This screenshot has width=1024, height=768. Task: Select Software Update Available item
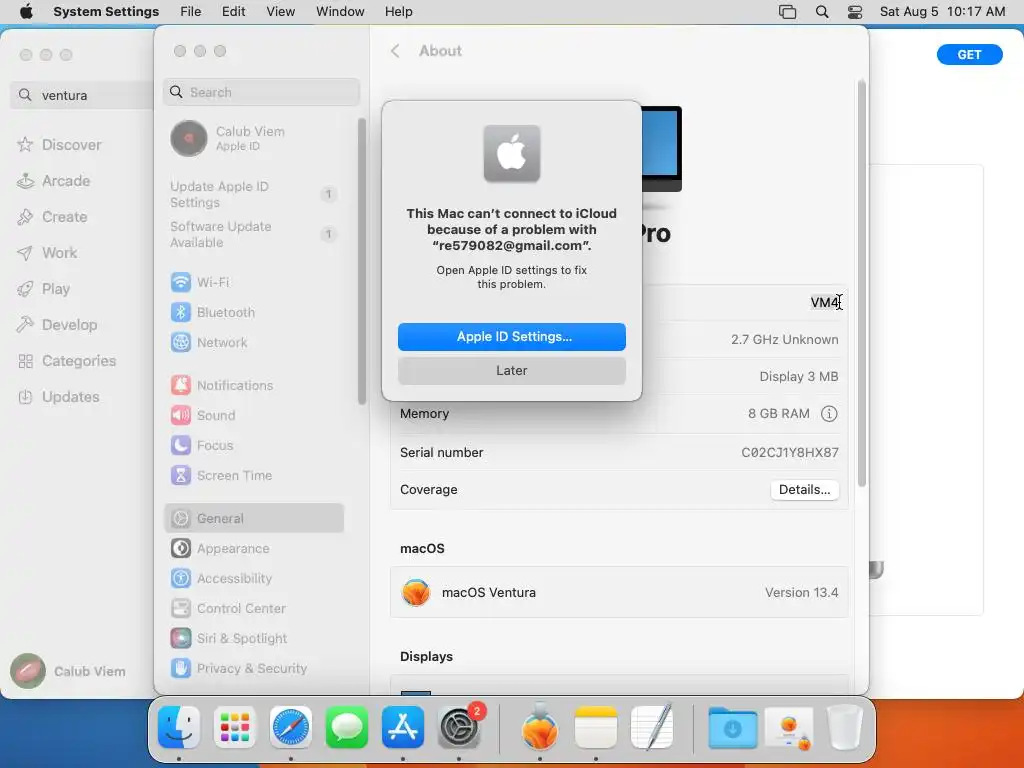click(255, 234)
